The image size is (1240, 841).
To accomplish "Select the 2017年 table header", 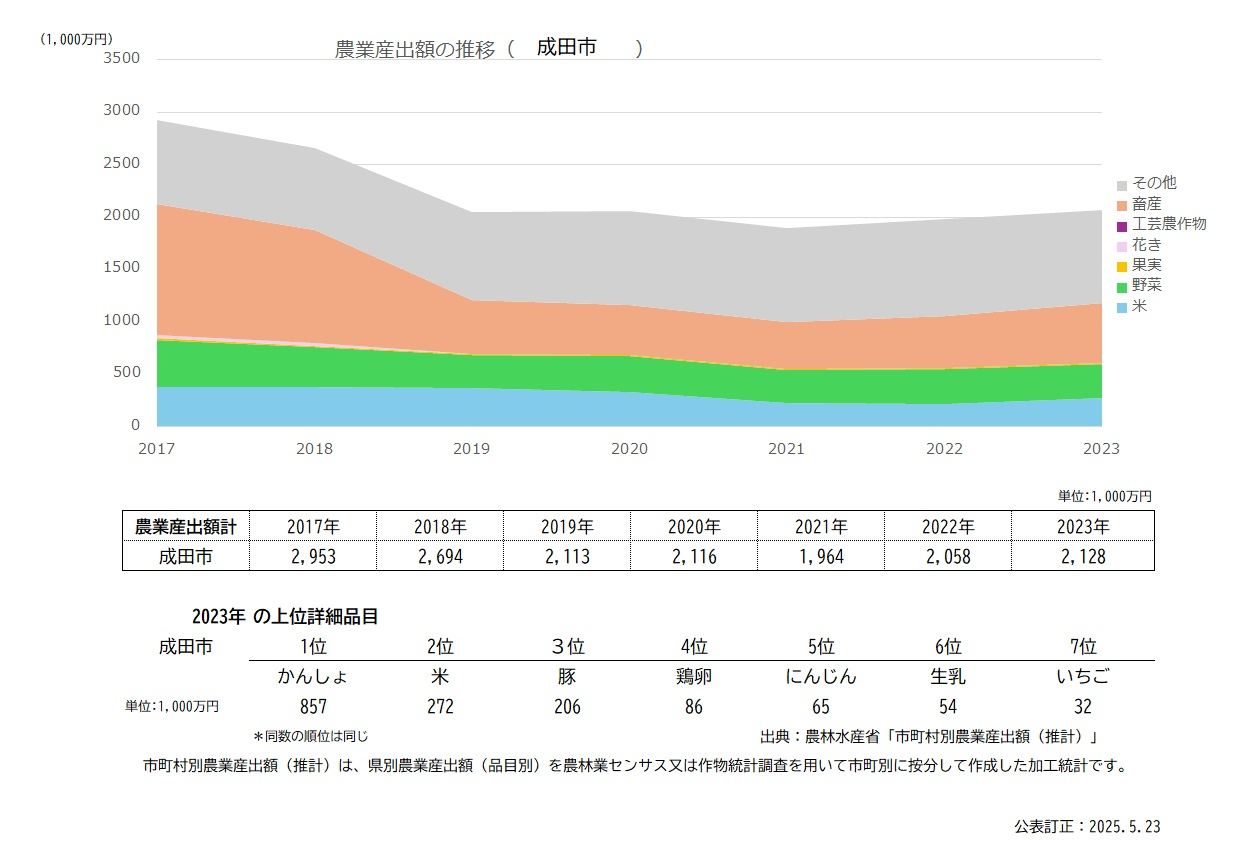I will [x=313, y=525].
